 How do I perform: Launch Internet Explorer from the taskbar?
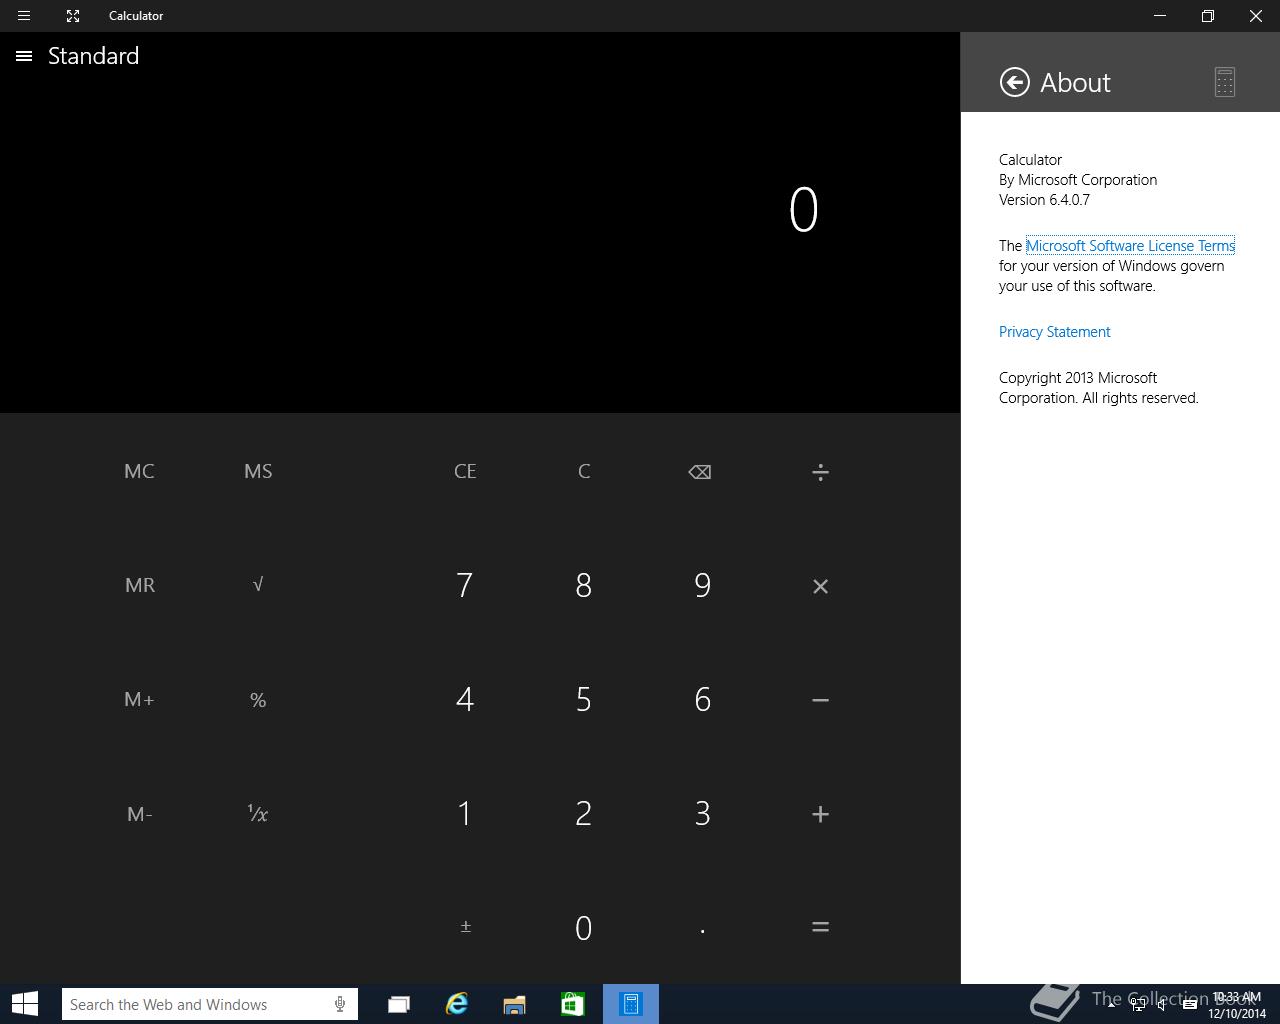click(456, 1004)
